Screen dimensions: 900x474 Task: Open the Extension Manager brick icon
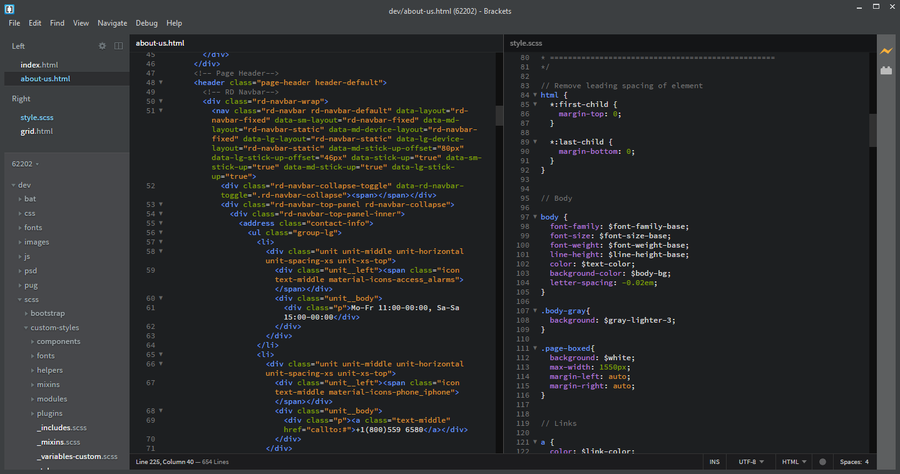tap(885, 71)
